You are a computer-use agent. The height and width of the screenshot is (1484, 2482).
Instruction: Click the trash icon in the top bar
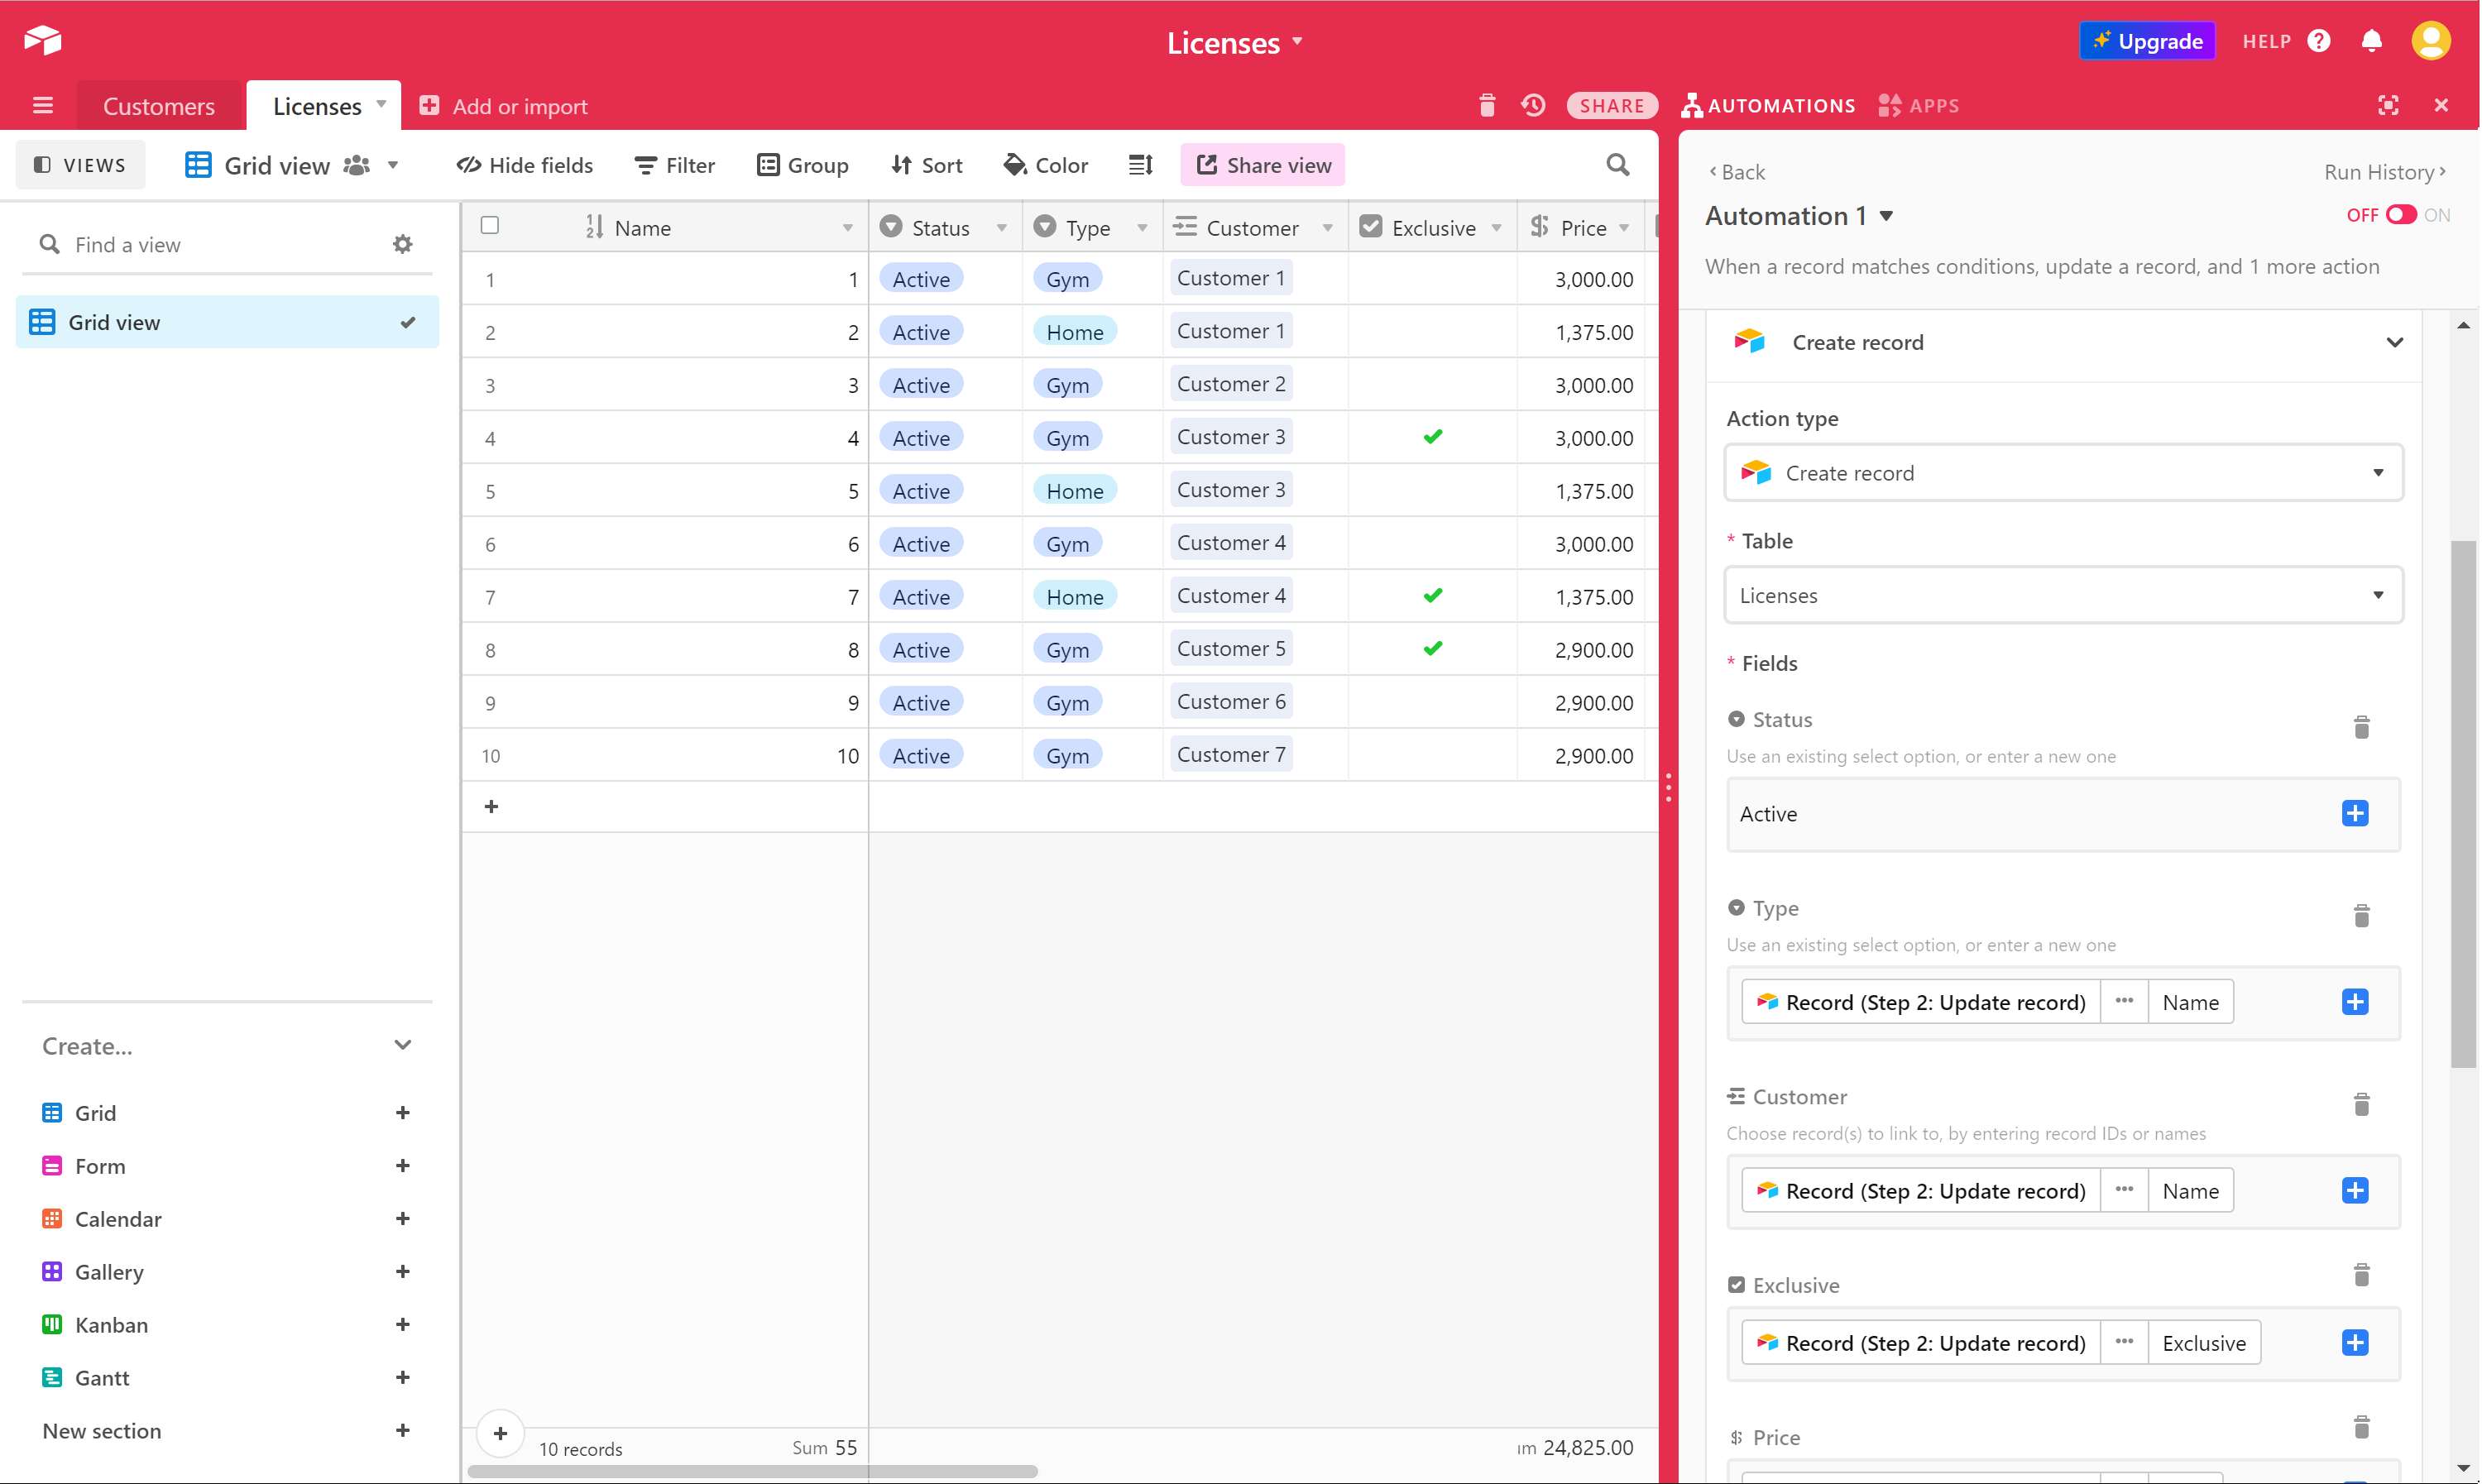[x=1487, y=105]
